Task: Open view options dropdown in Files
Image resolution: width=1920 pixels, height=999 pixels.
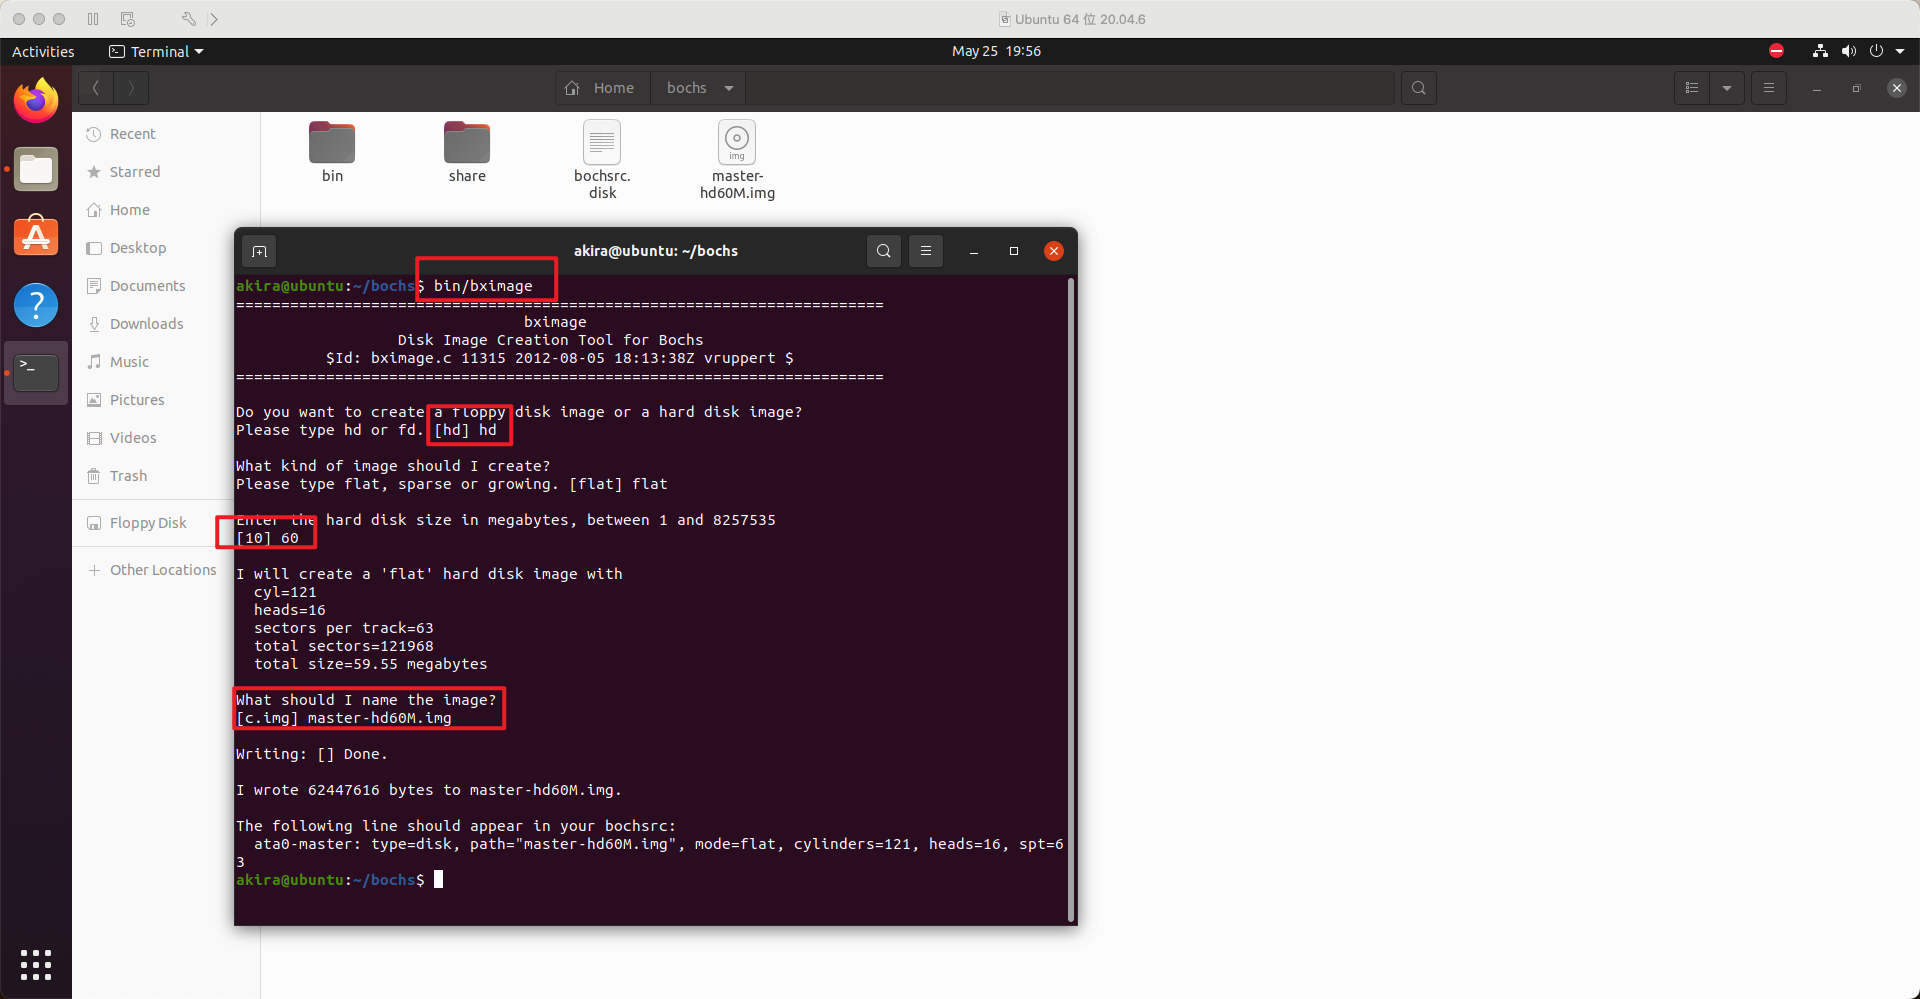Action: click(x=1727, y=88)
